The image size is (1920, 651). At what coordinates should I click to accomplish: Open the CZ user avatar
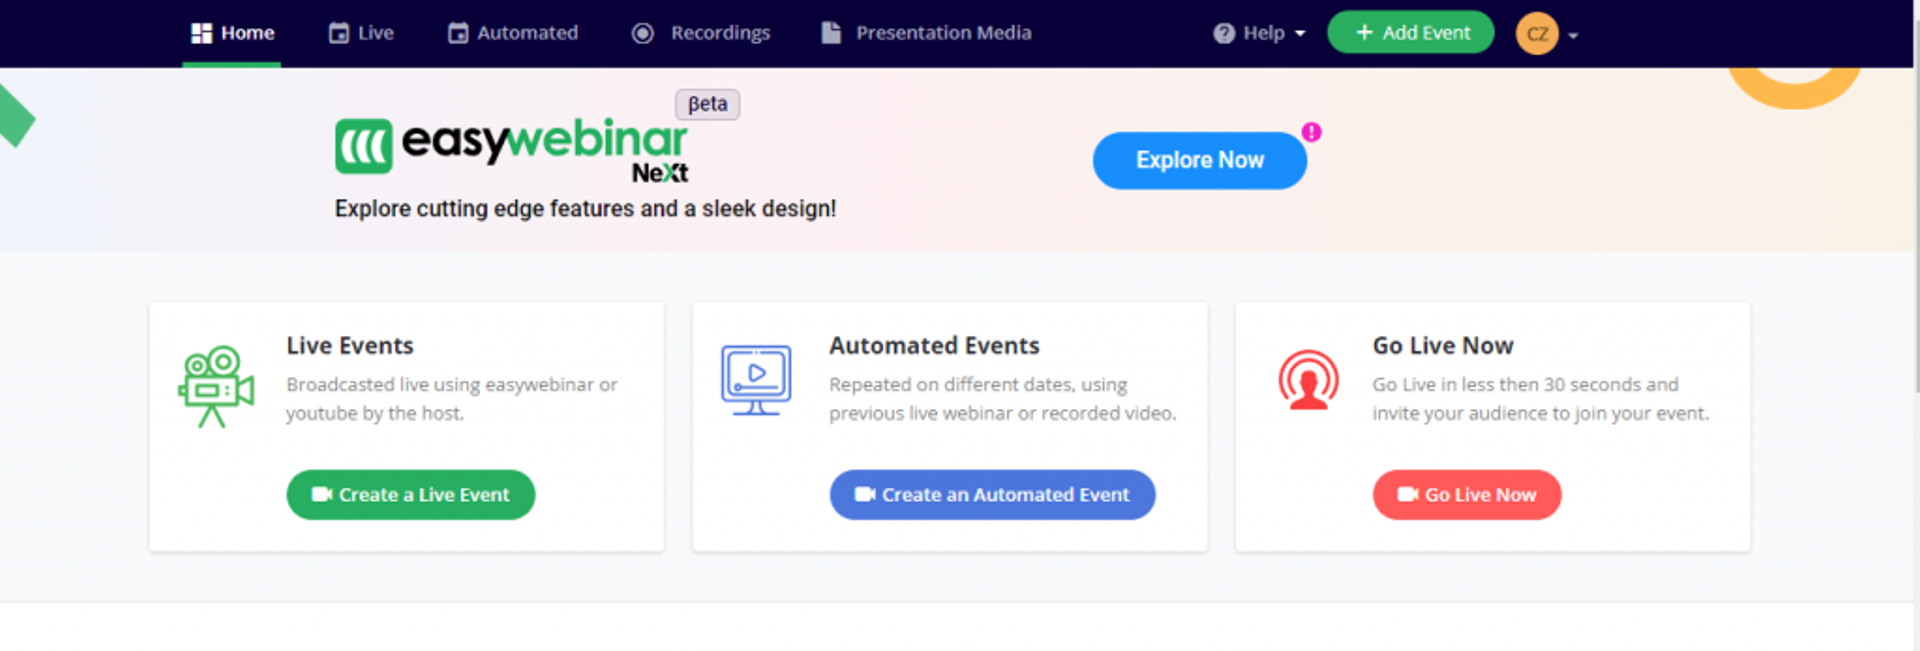(x=1537, y=34)
